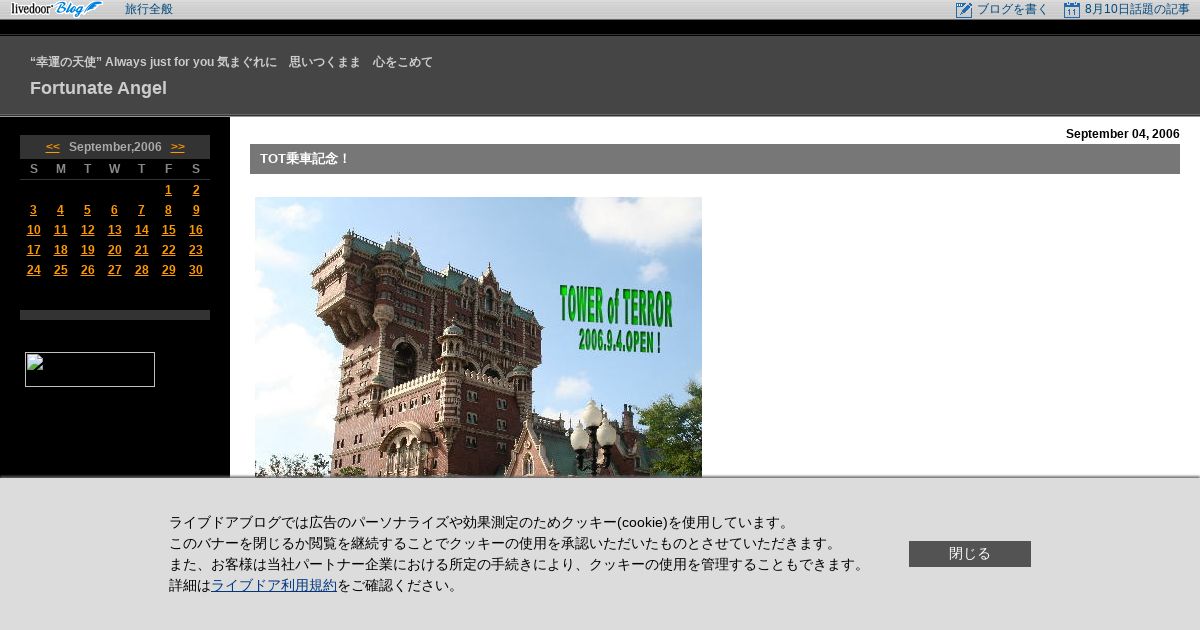Open 8月10日話題の記事 link
Viewport: 1200px width, 630px height.
1137,9
